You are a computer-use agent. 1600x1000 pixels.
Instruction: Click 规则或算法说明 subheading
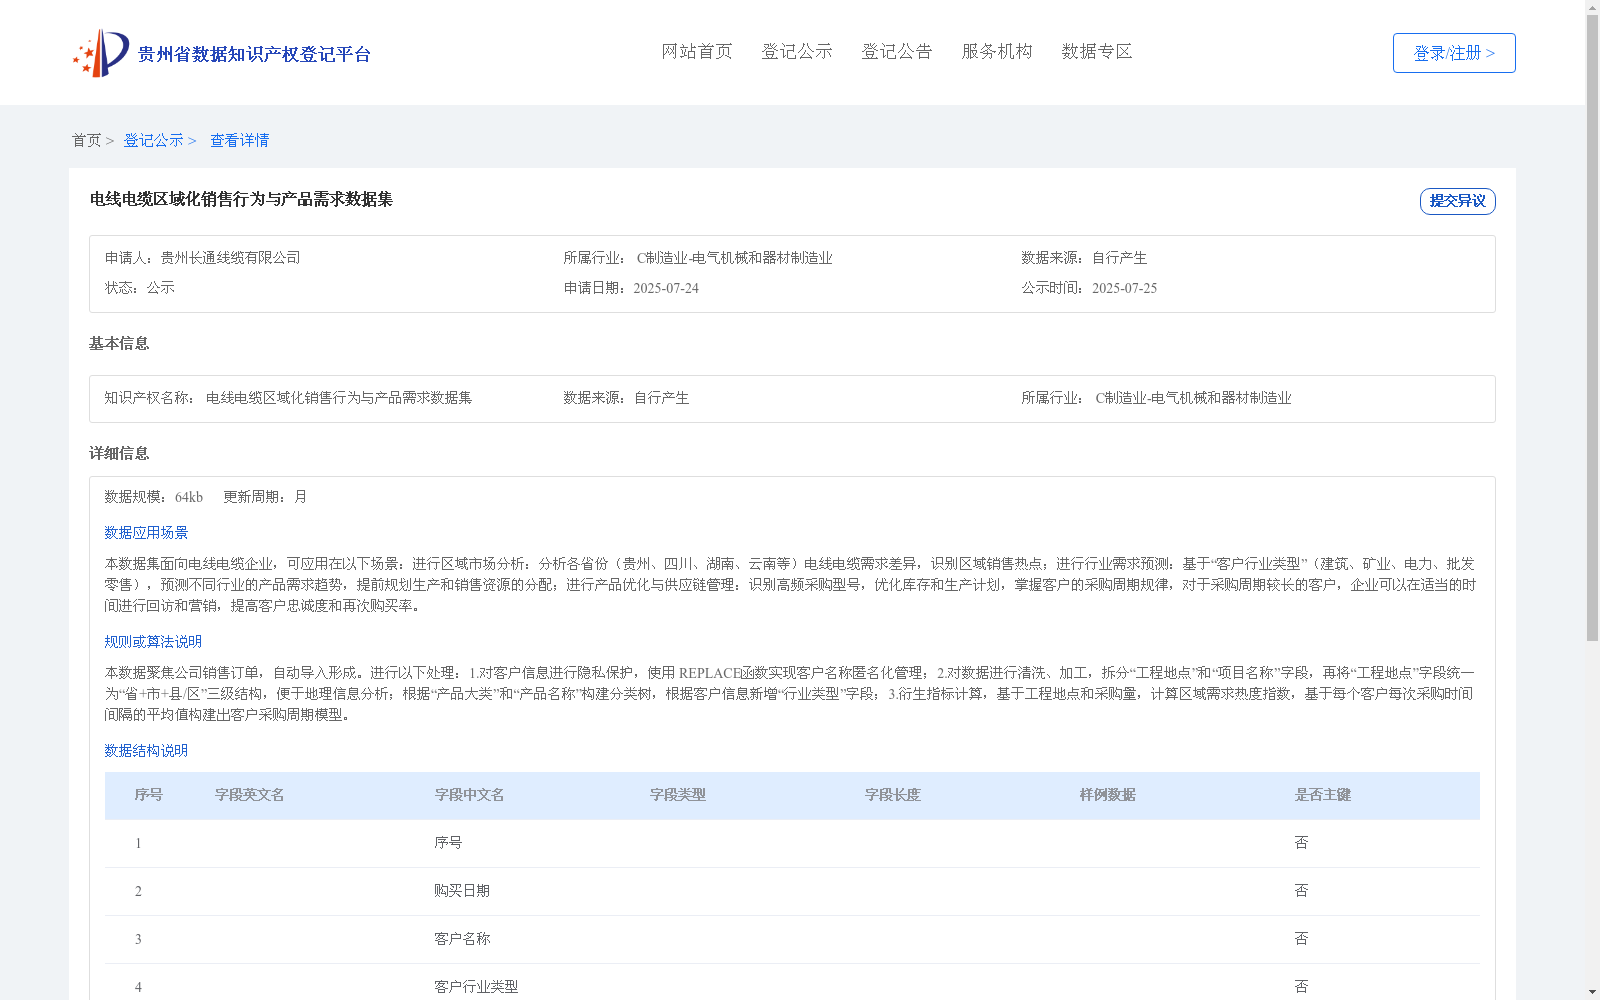[x=153, y=642]
